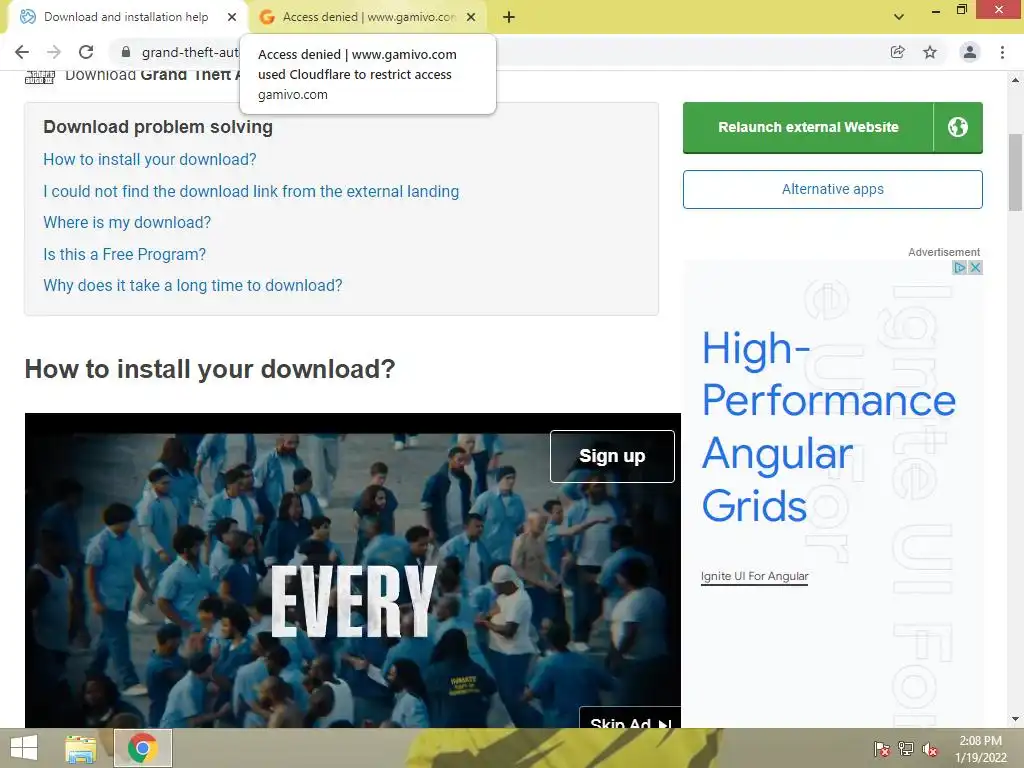Close the Download and installation help tab
Screen dimensions: 1024x768
point(232,17)
